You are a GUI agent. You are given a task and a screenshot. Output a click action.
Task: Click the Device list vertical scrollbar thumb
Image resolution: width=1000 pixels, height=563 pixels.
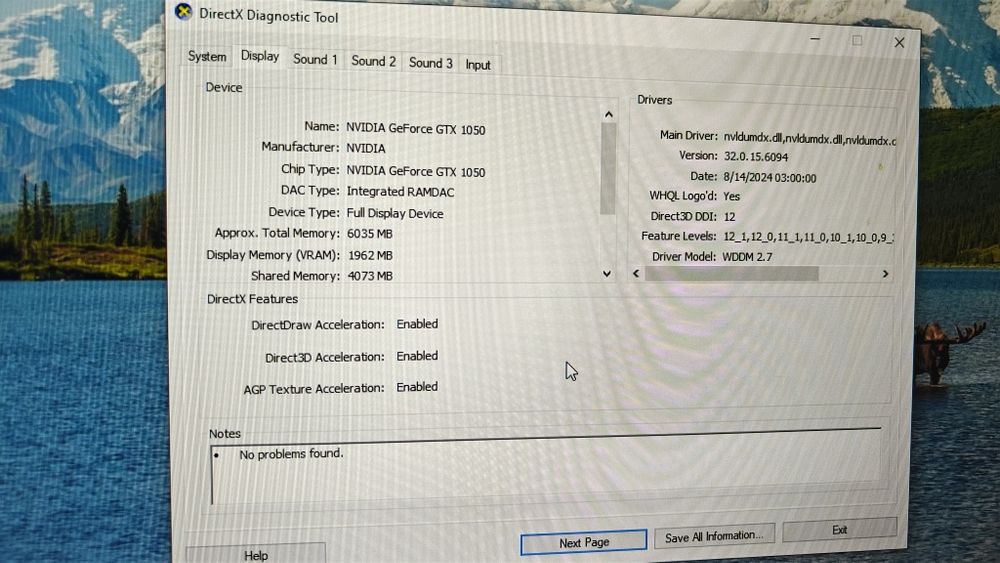[608, 168]
